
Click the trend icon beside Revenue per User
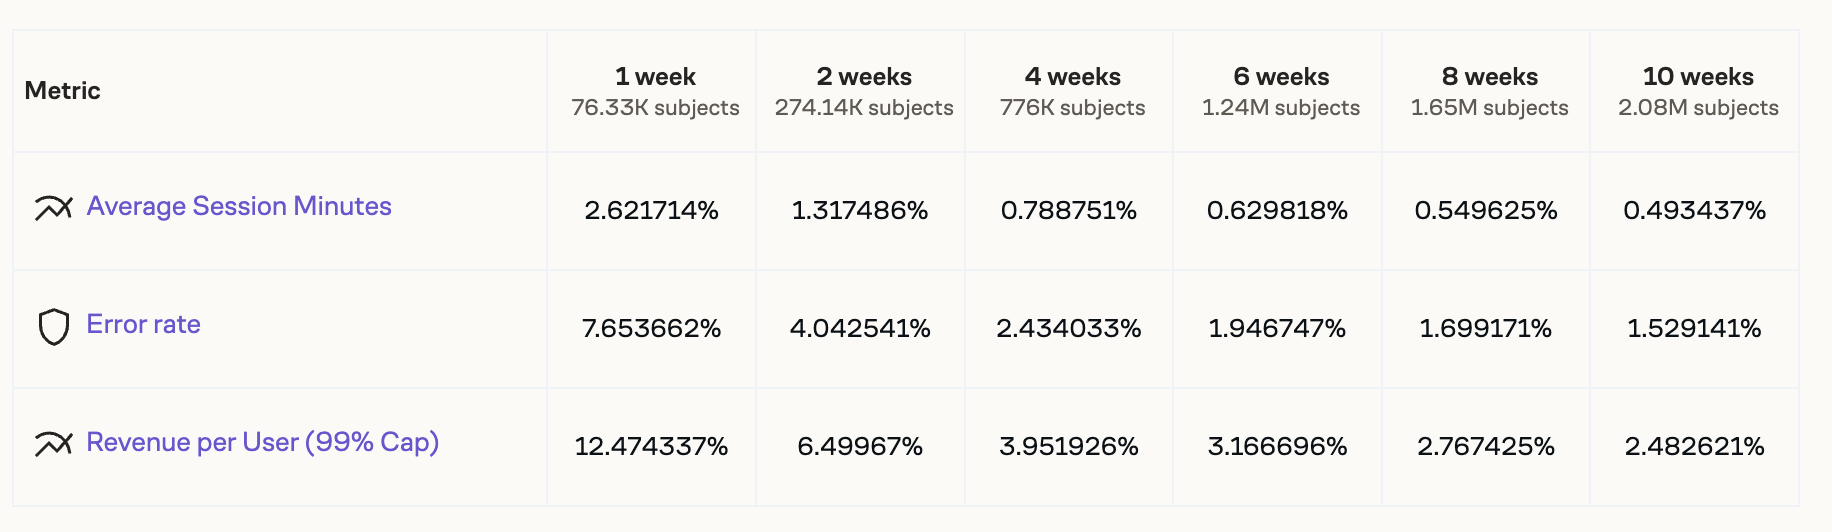[x=53, y=443]
